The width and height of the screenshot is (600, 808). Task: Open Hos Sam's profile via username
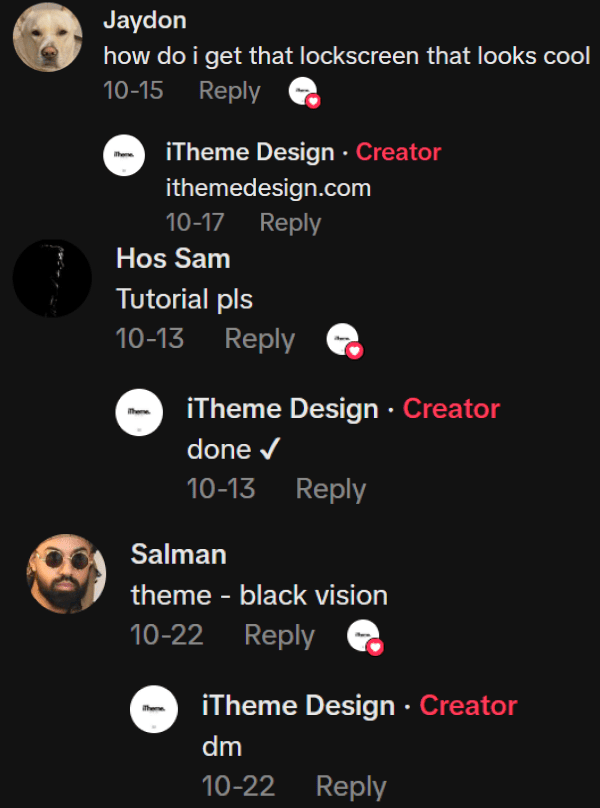173,258
